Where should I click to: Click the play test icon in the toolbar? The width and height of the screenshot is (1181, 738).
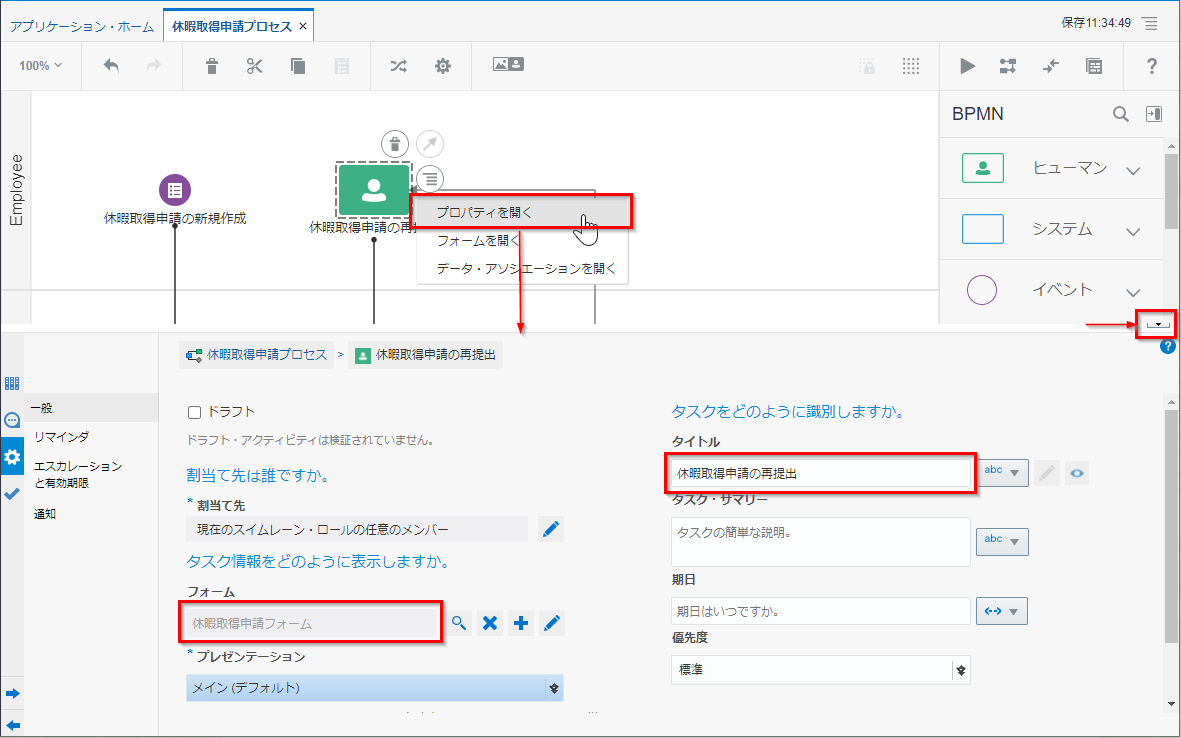click(967, 66)
